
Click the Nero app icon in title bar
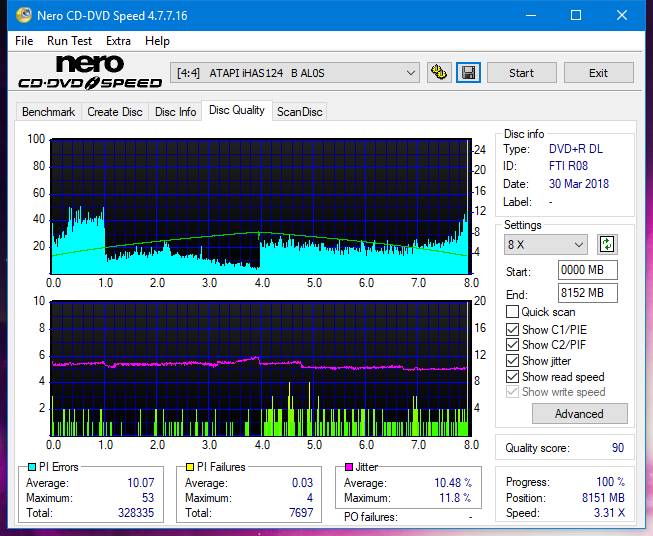tap(24, 15)
